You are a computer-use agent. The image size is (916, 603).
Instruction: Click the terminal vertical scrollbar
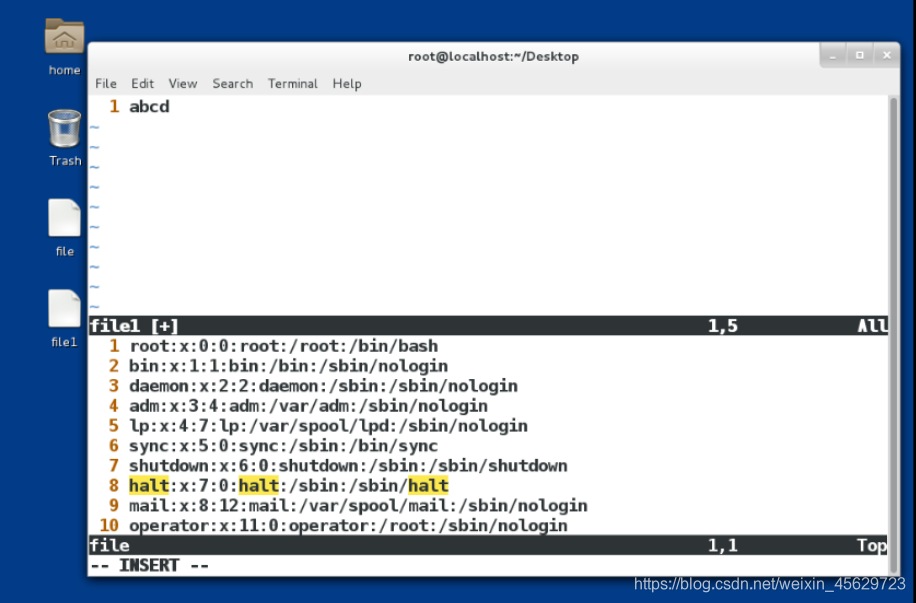coord(893,335)
